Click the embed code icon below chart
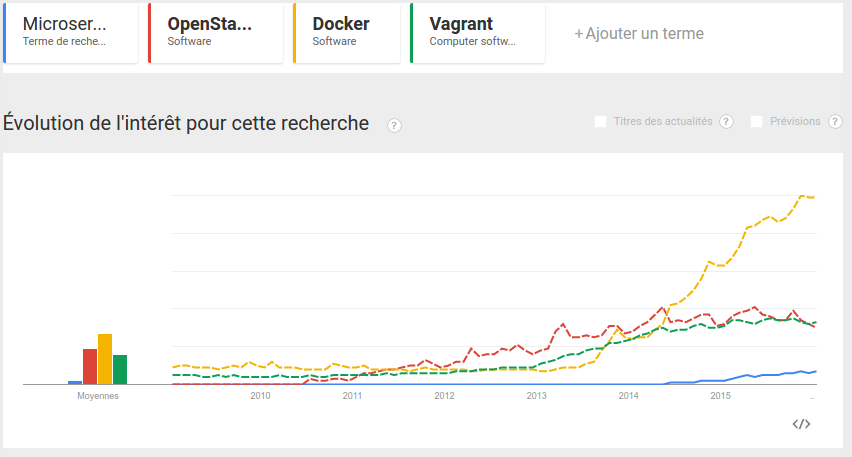This screenshot has height=457, width=852. click(801, 424)
